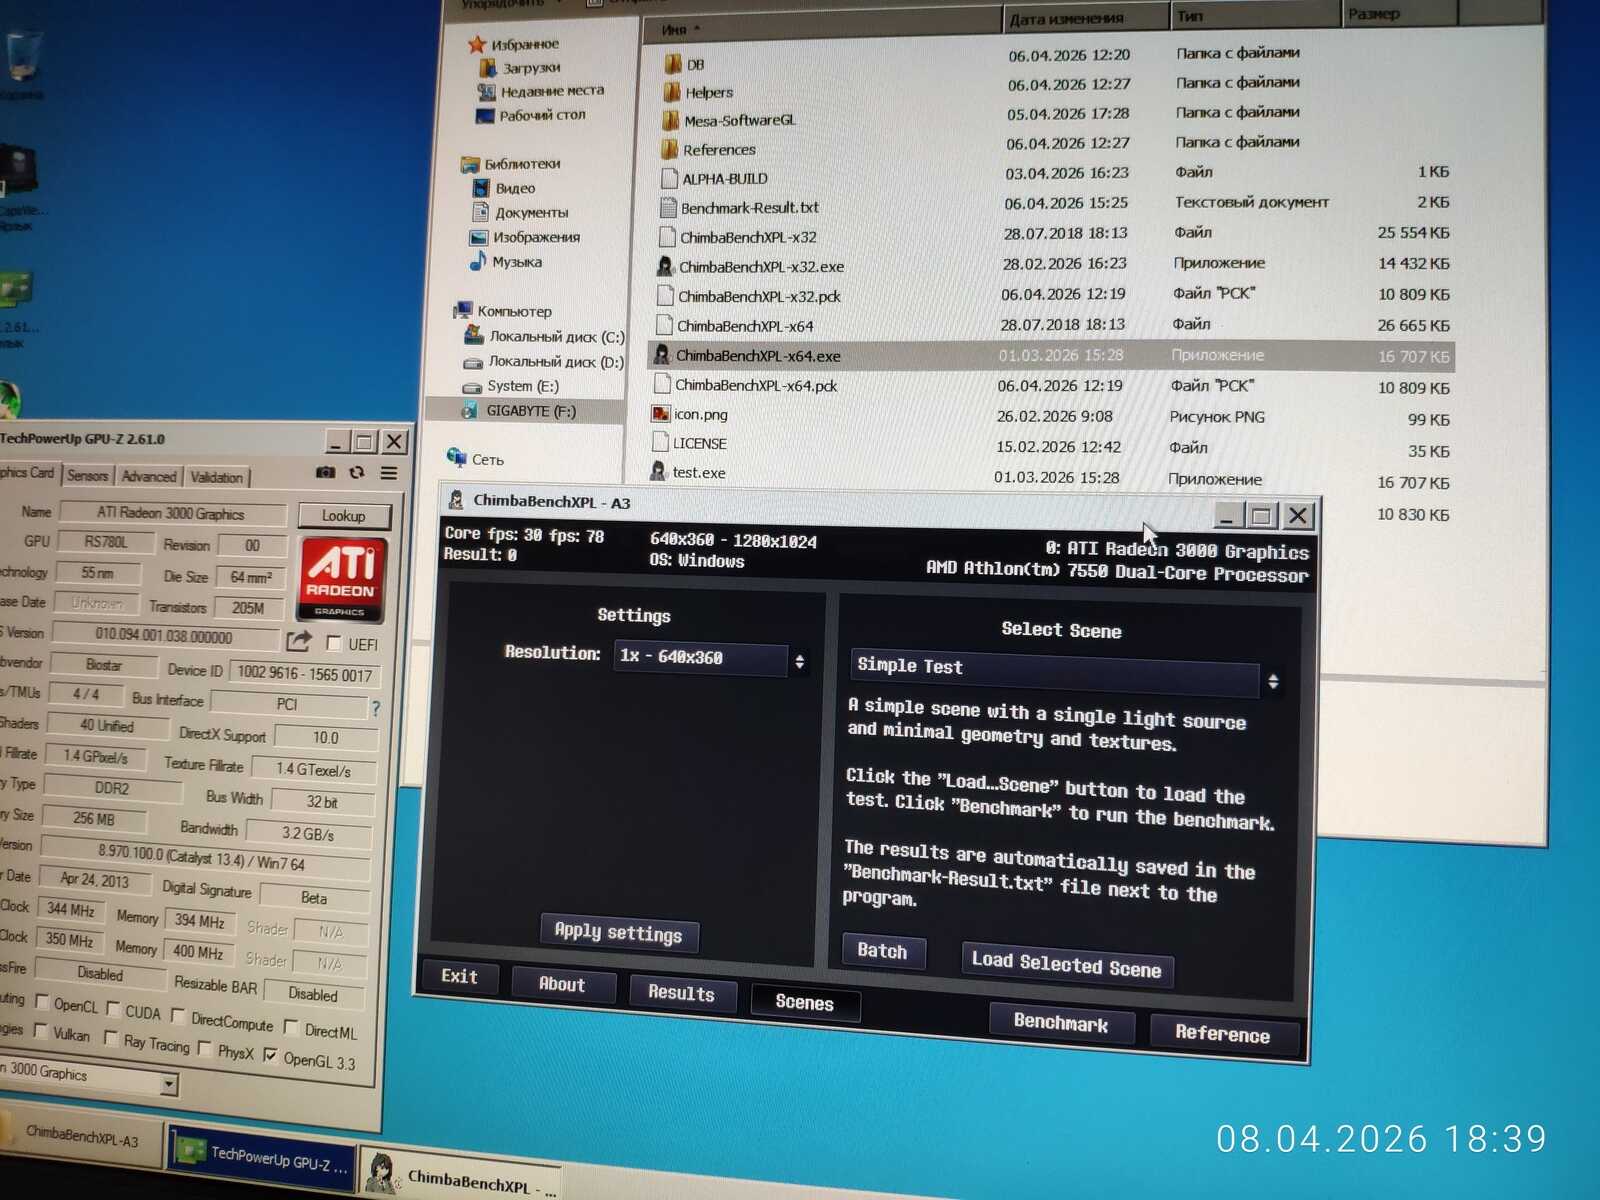1600x1200 pixels.
Task: Expand the Simple Test scene selector
Action: 1066,674
